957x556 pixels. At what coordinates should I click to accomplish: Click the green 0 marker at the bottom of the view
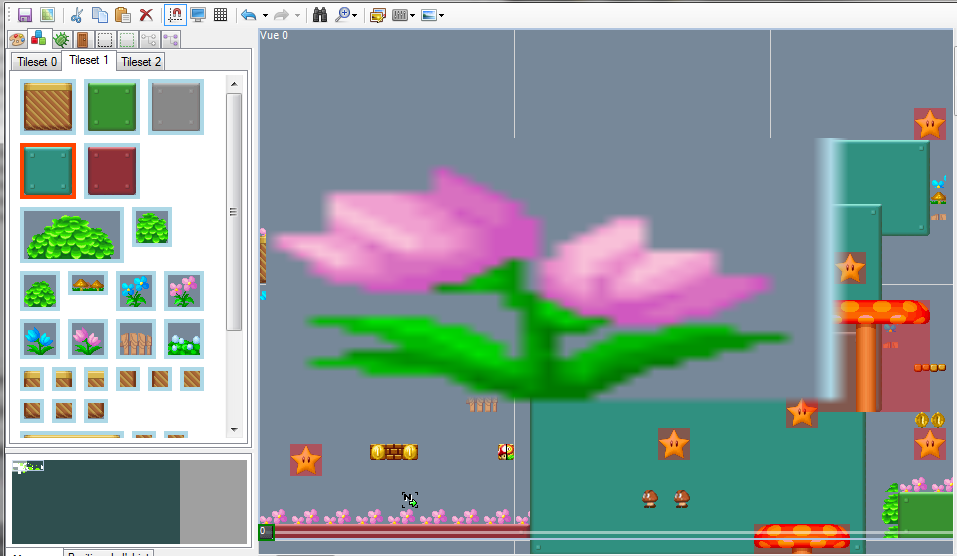coord(266,532)
